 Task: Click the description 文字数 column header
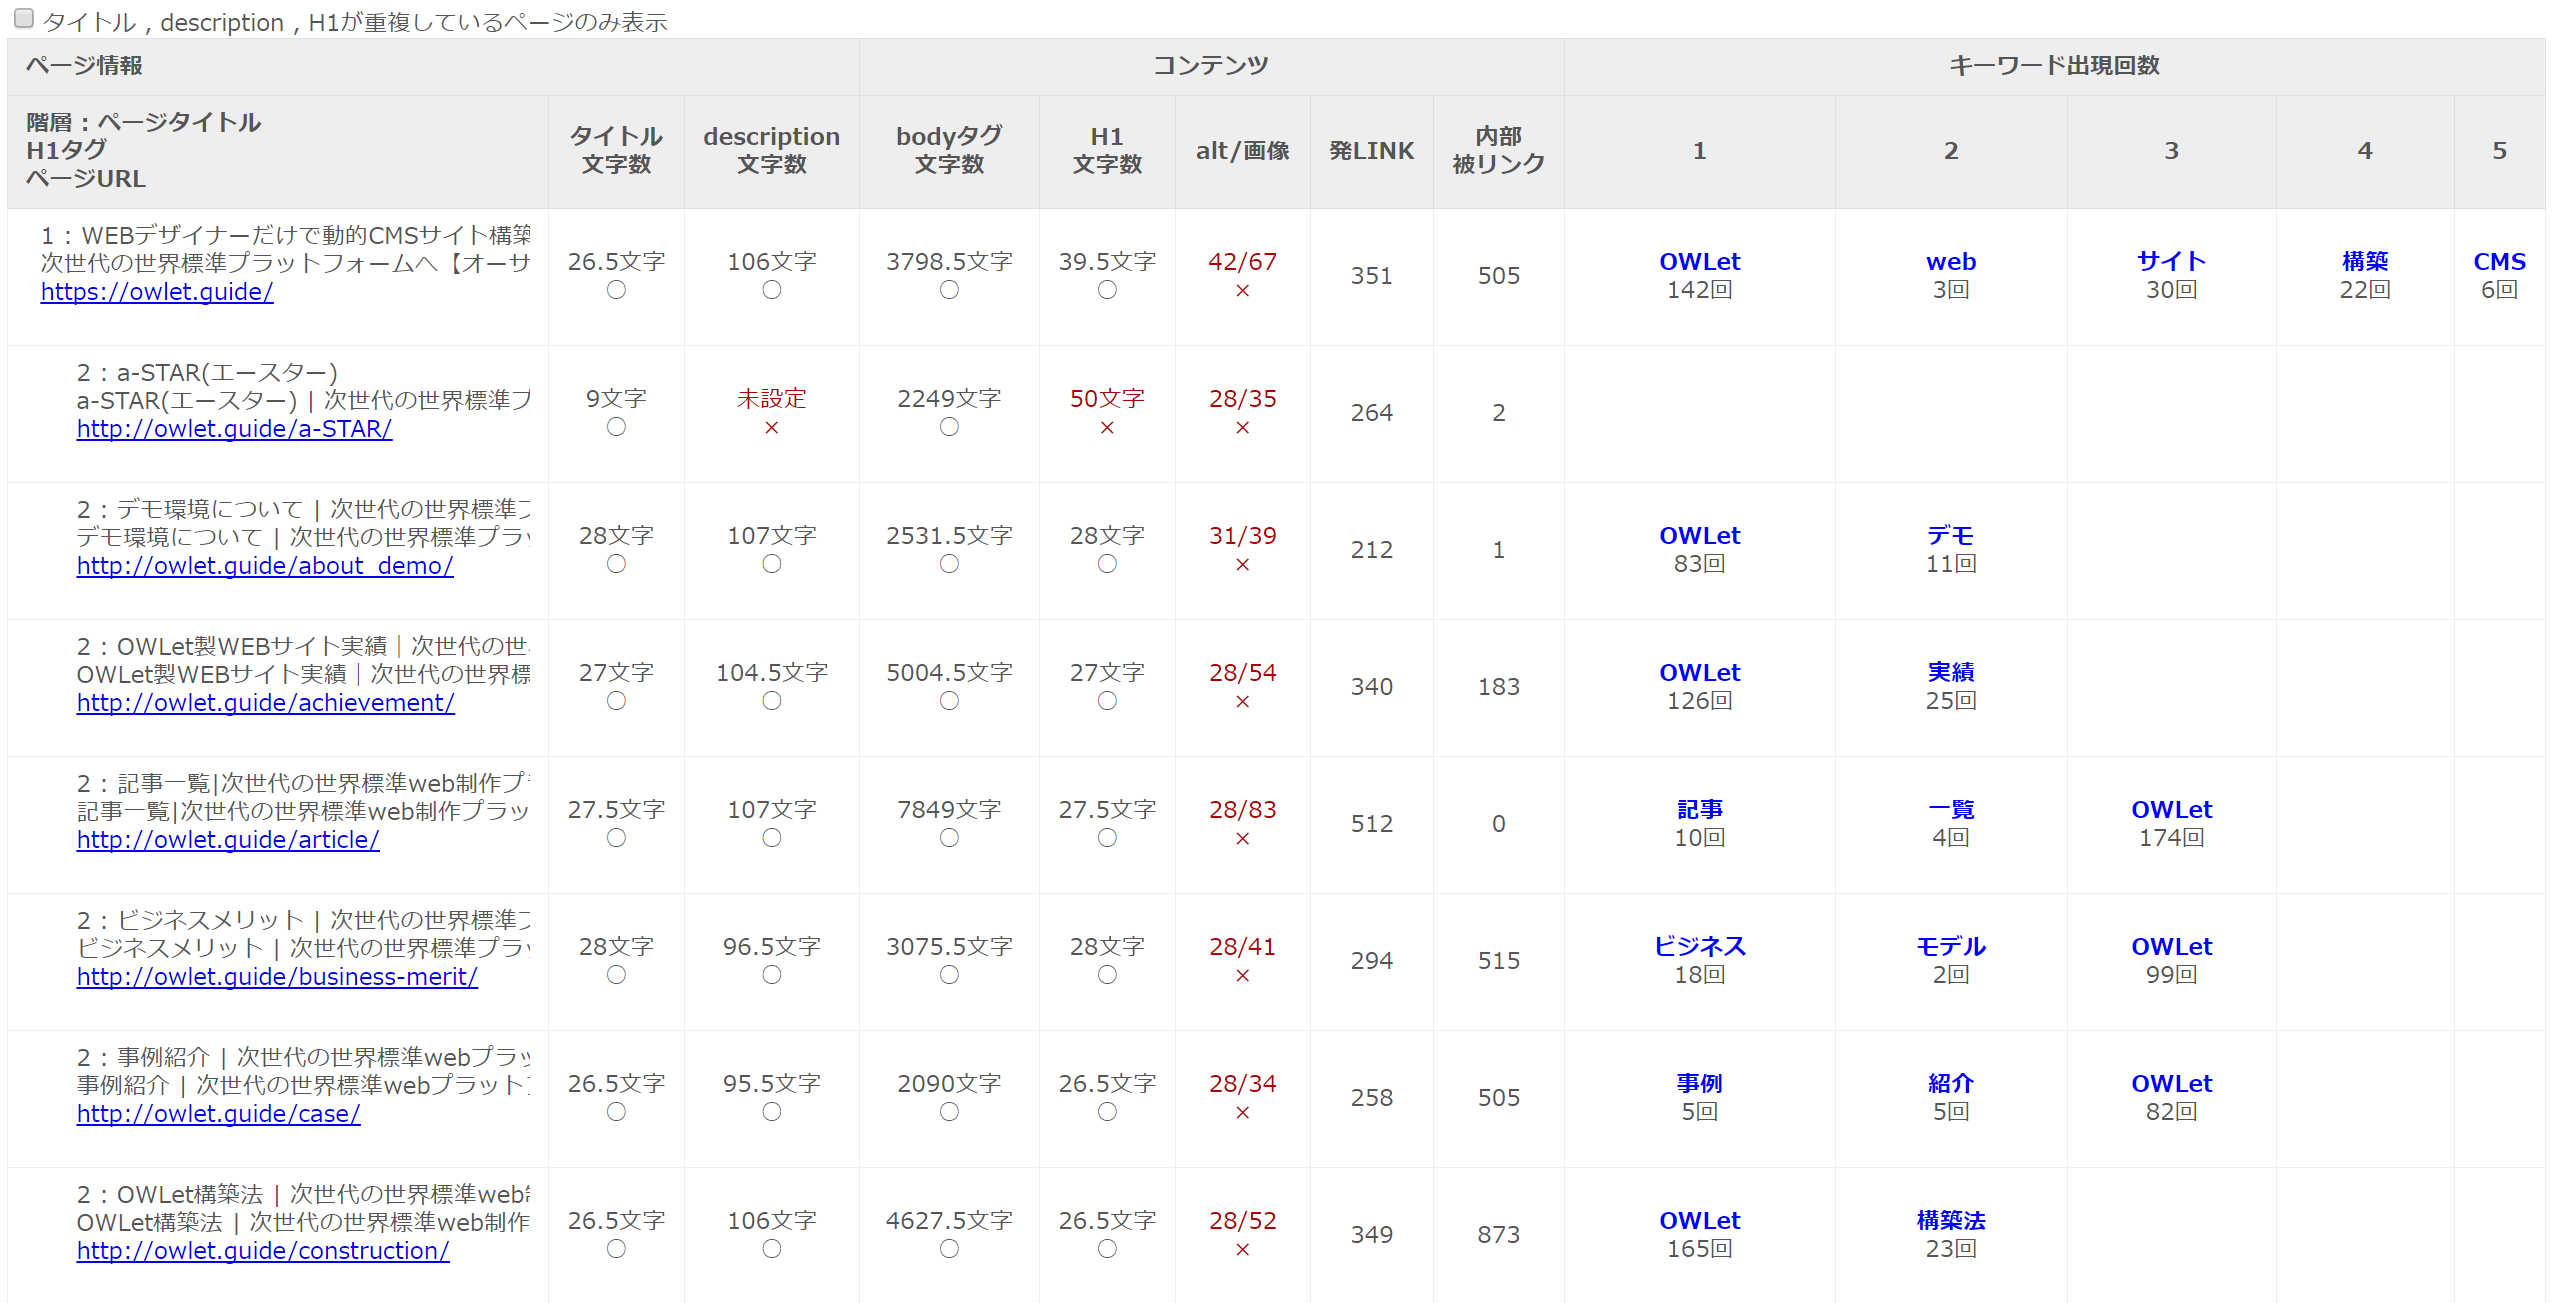[x=771, y=150]
